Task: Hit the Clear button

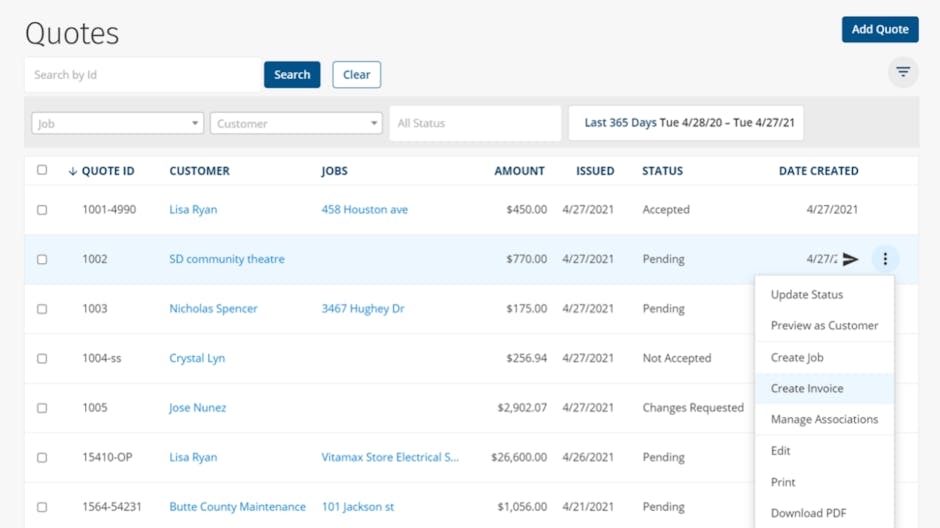Action: tap(356, 75)
